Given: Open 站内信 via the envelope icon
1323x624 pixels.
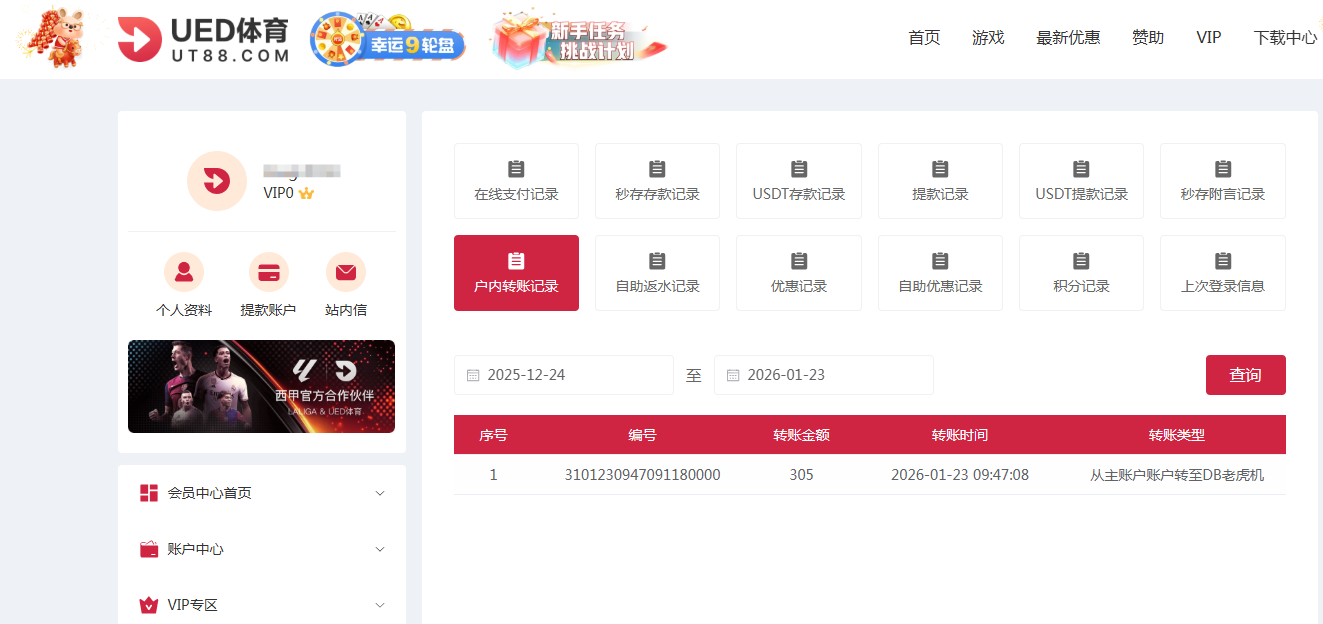Looking at the screenshot, I should [345, 270].
